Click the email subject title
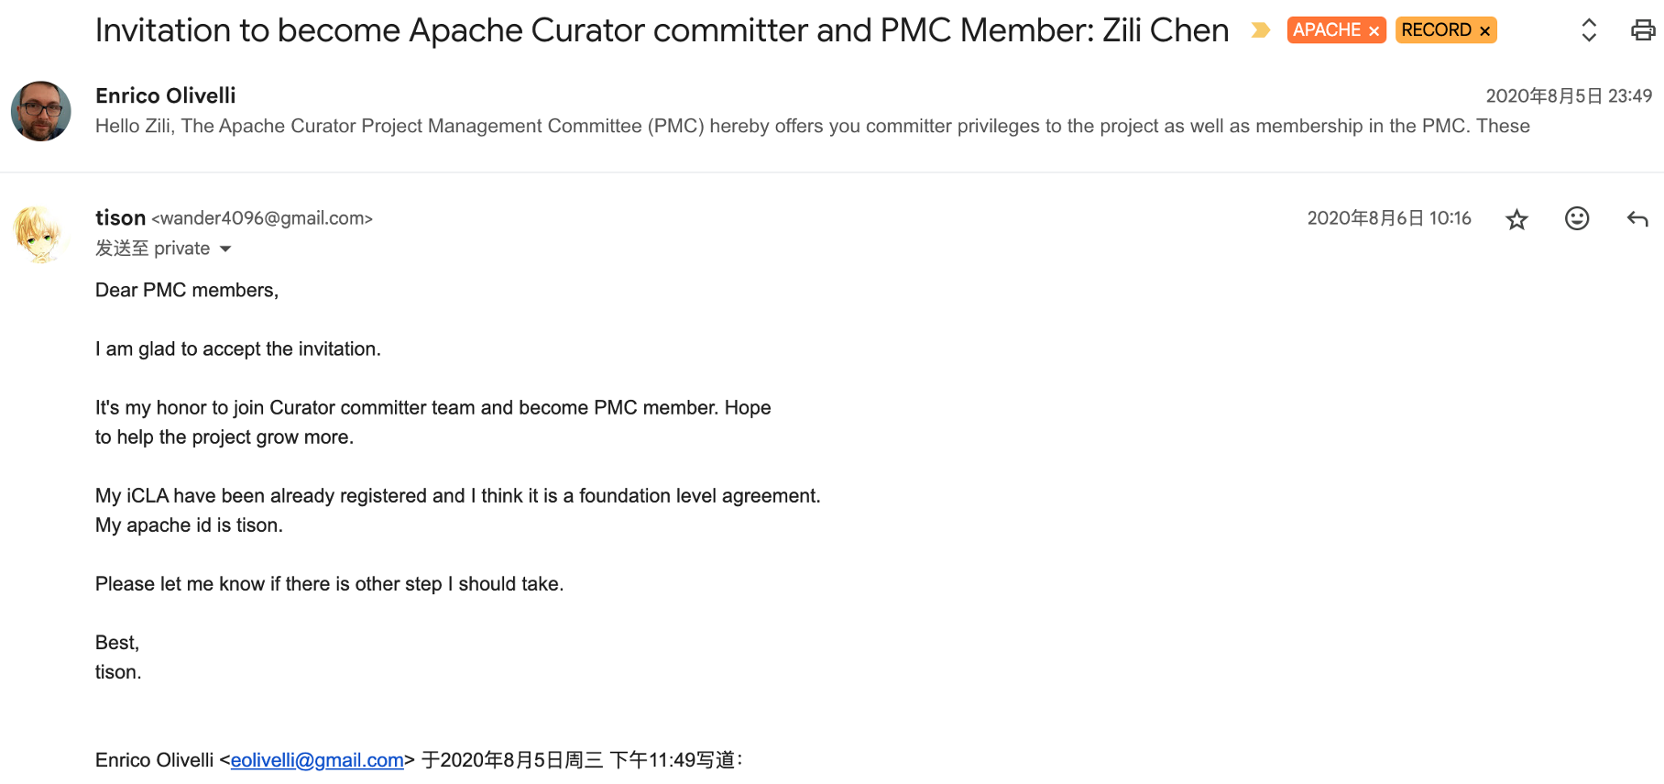 [662, 30]
